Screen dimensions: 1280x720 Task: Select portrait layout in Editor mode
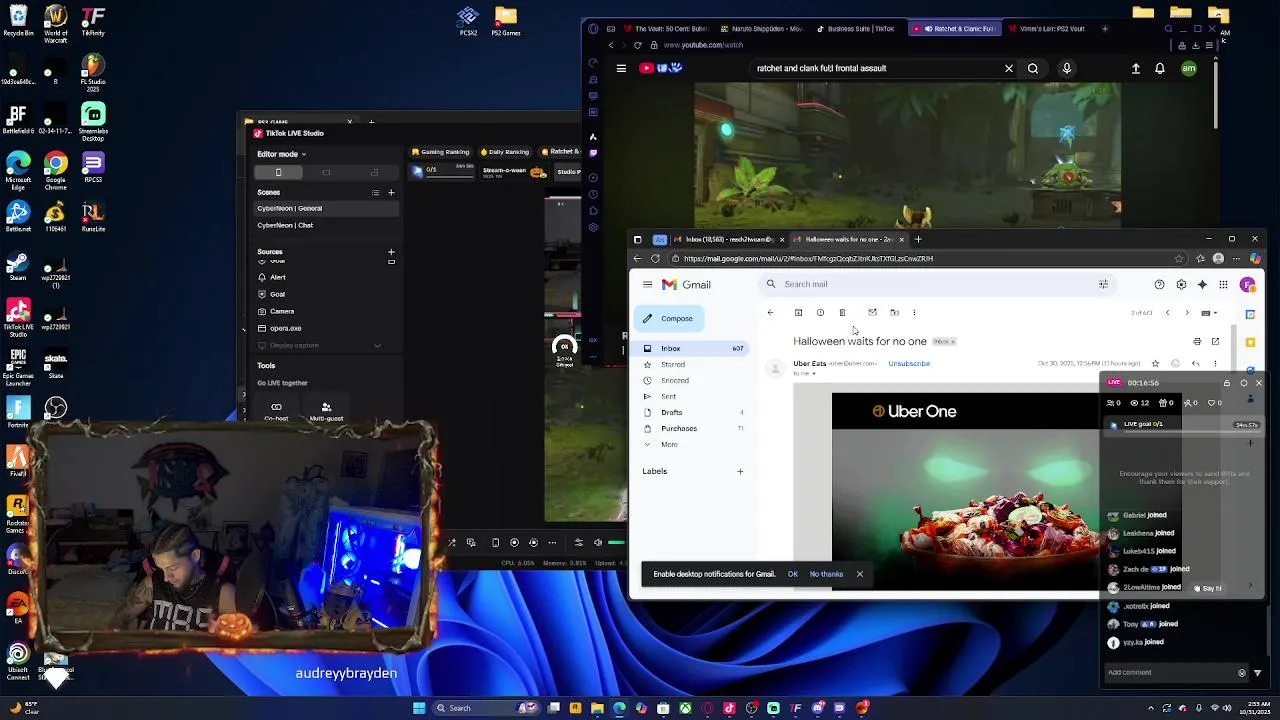278,172
